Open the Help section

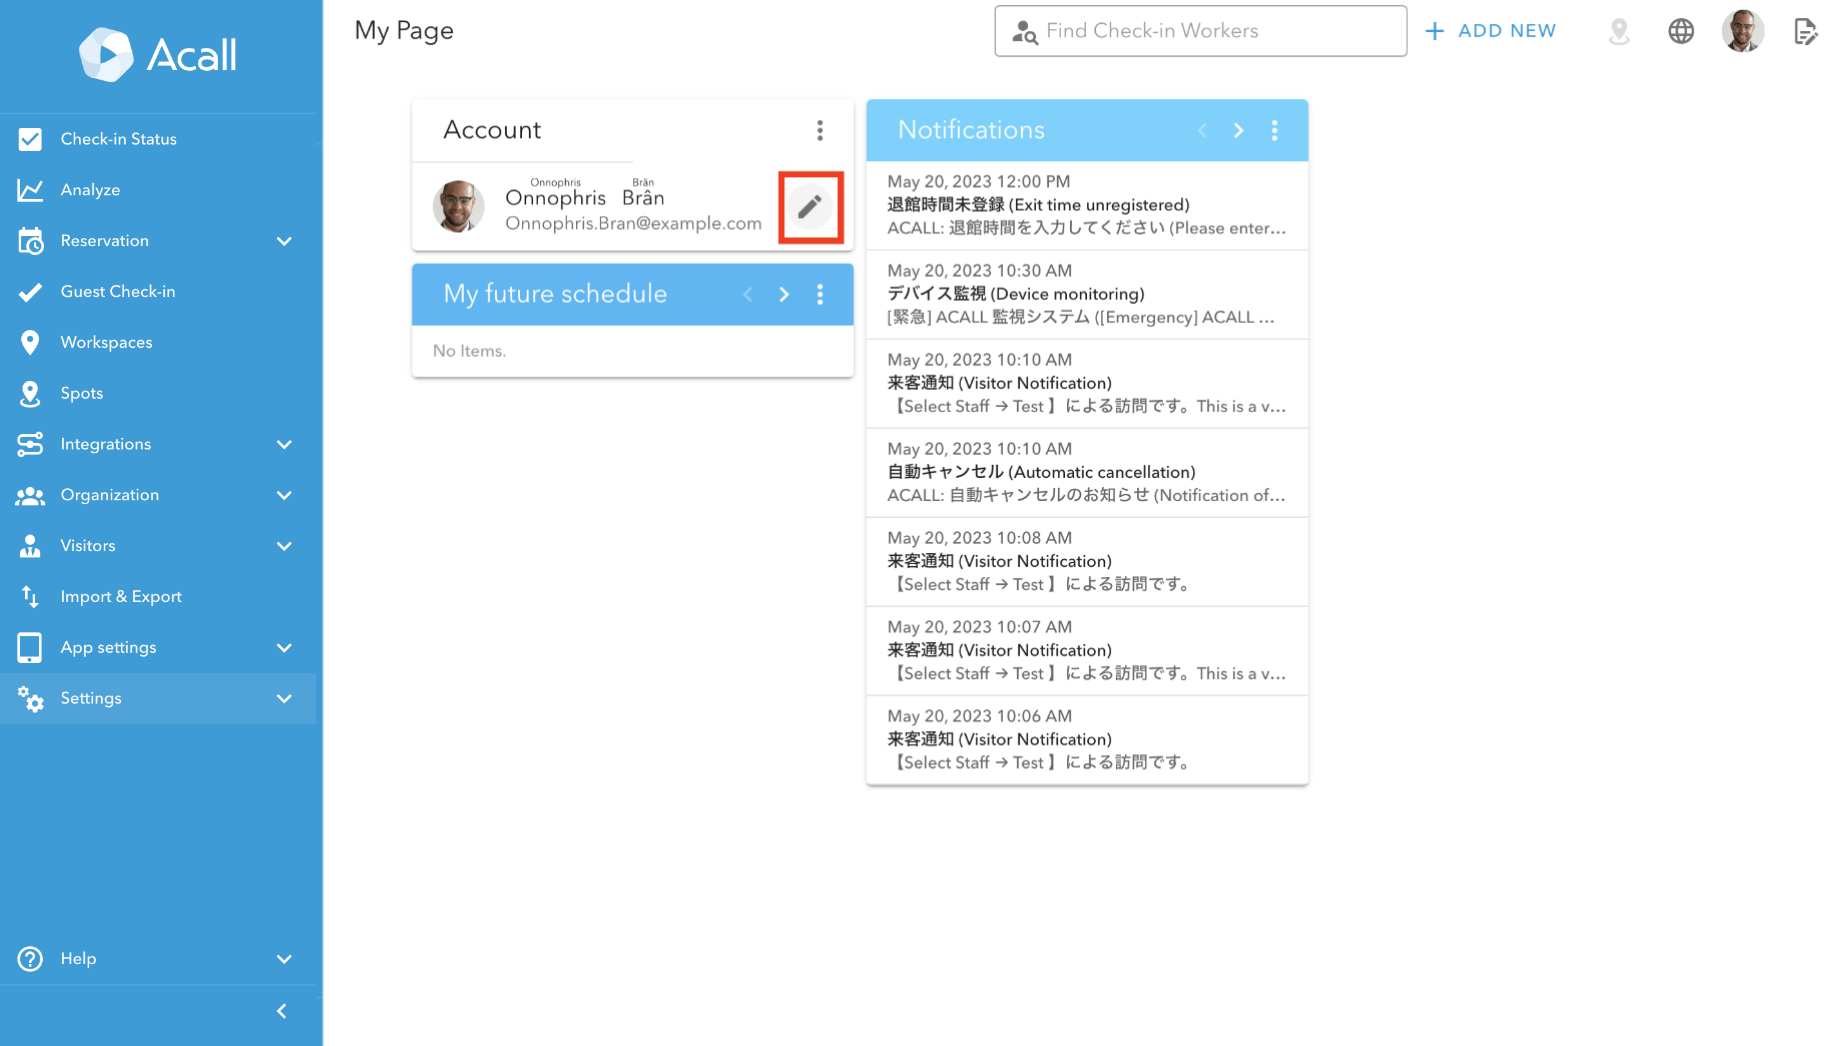[79, 958]
